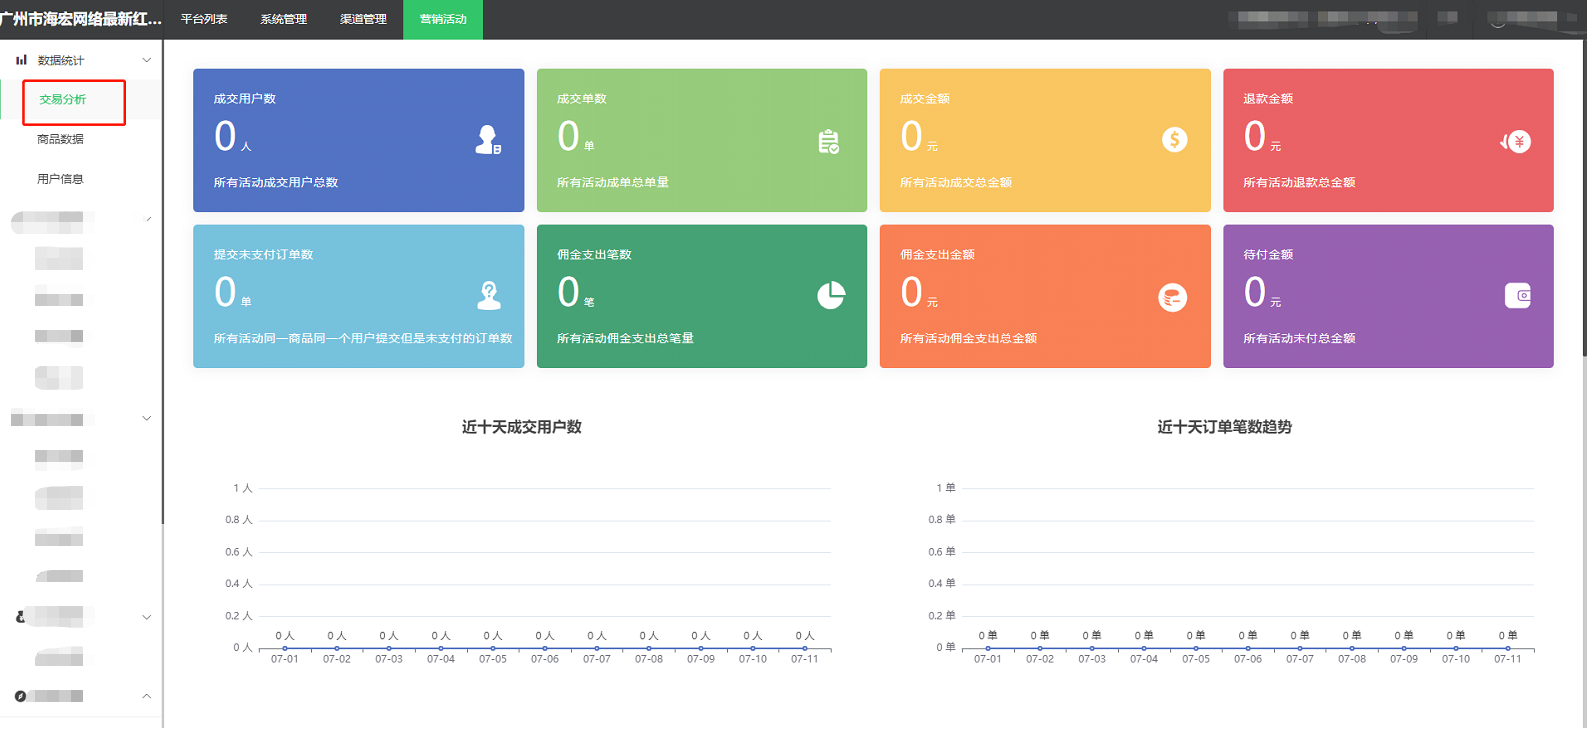Open 交易分析 in the sidebar

(63, 99)
